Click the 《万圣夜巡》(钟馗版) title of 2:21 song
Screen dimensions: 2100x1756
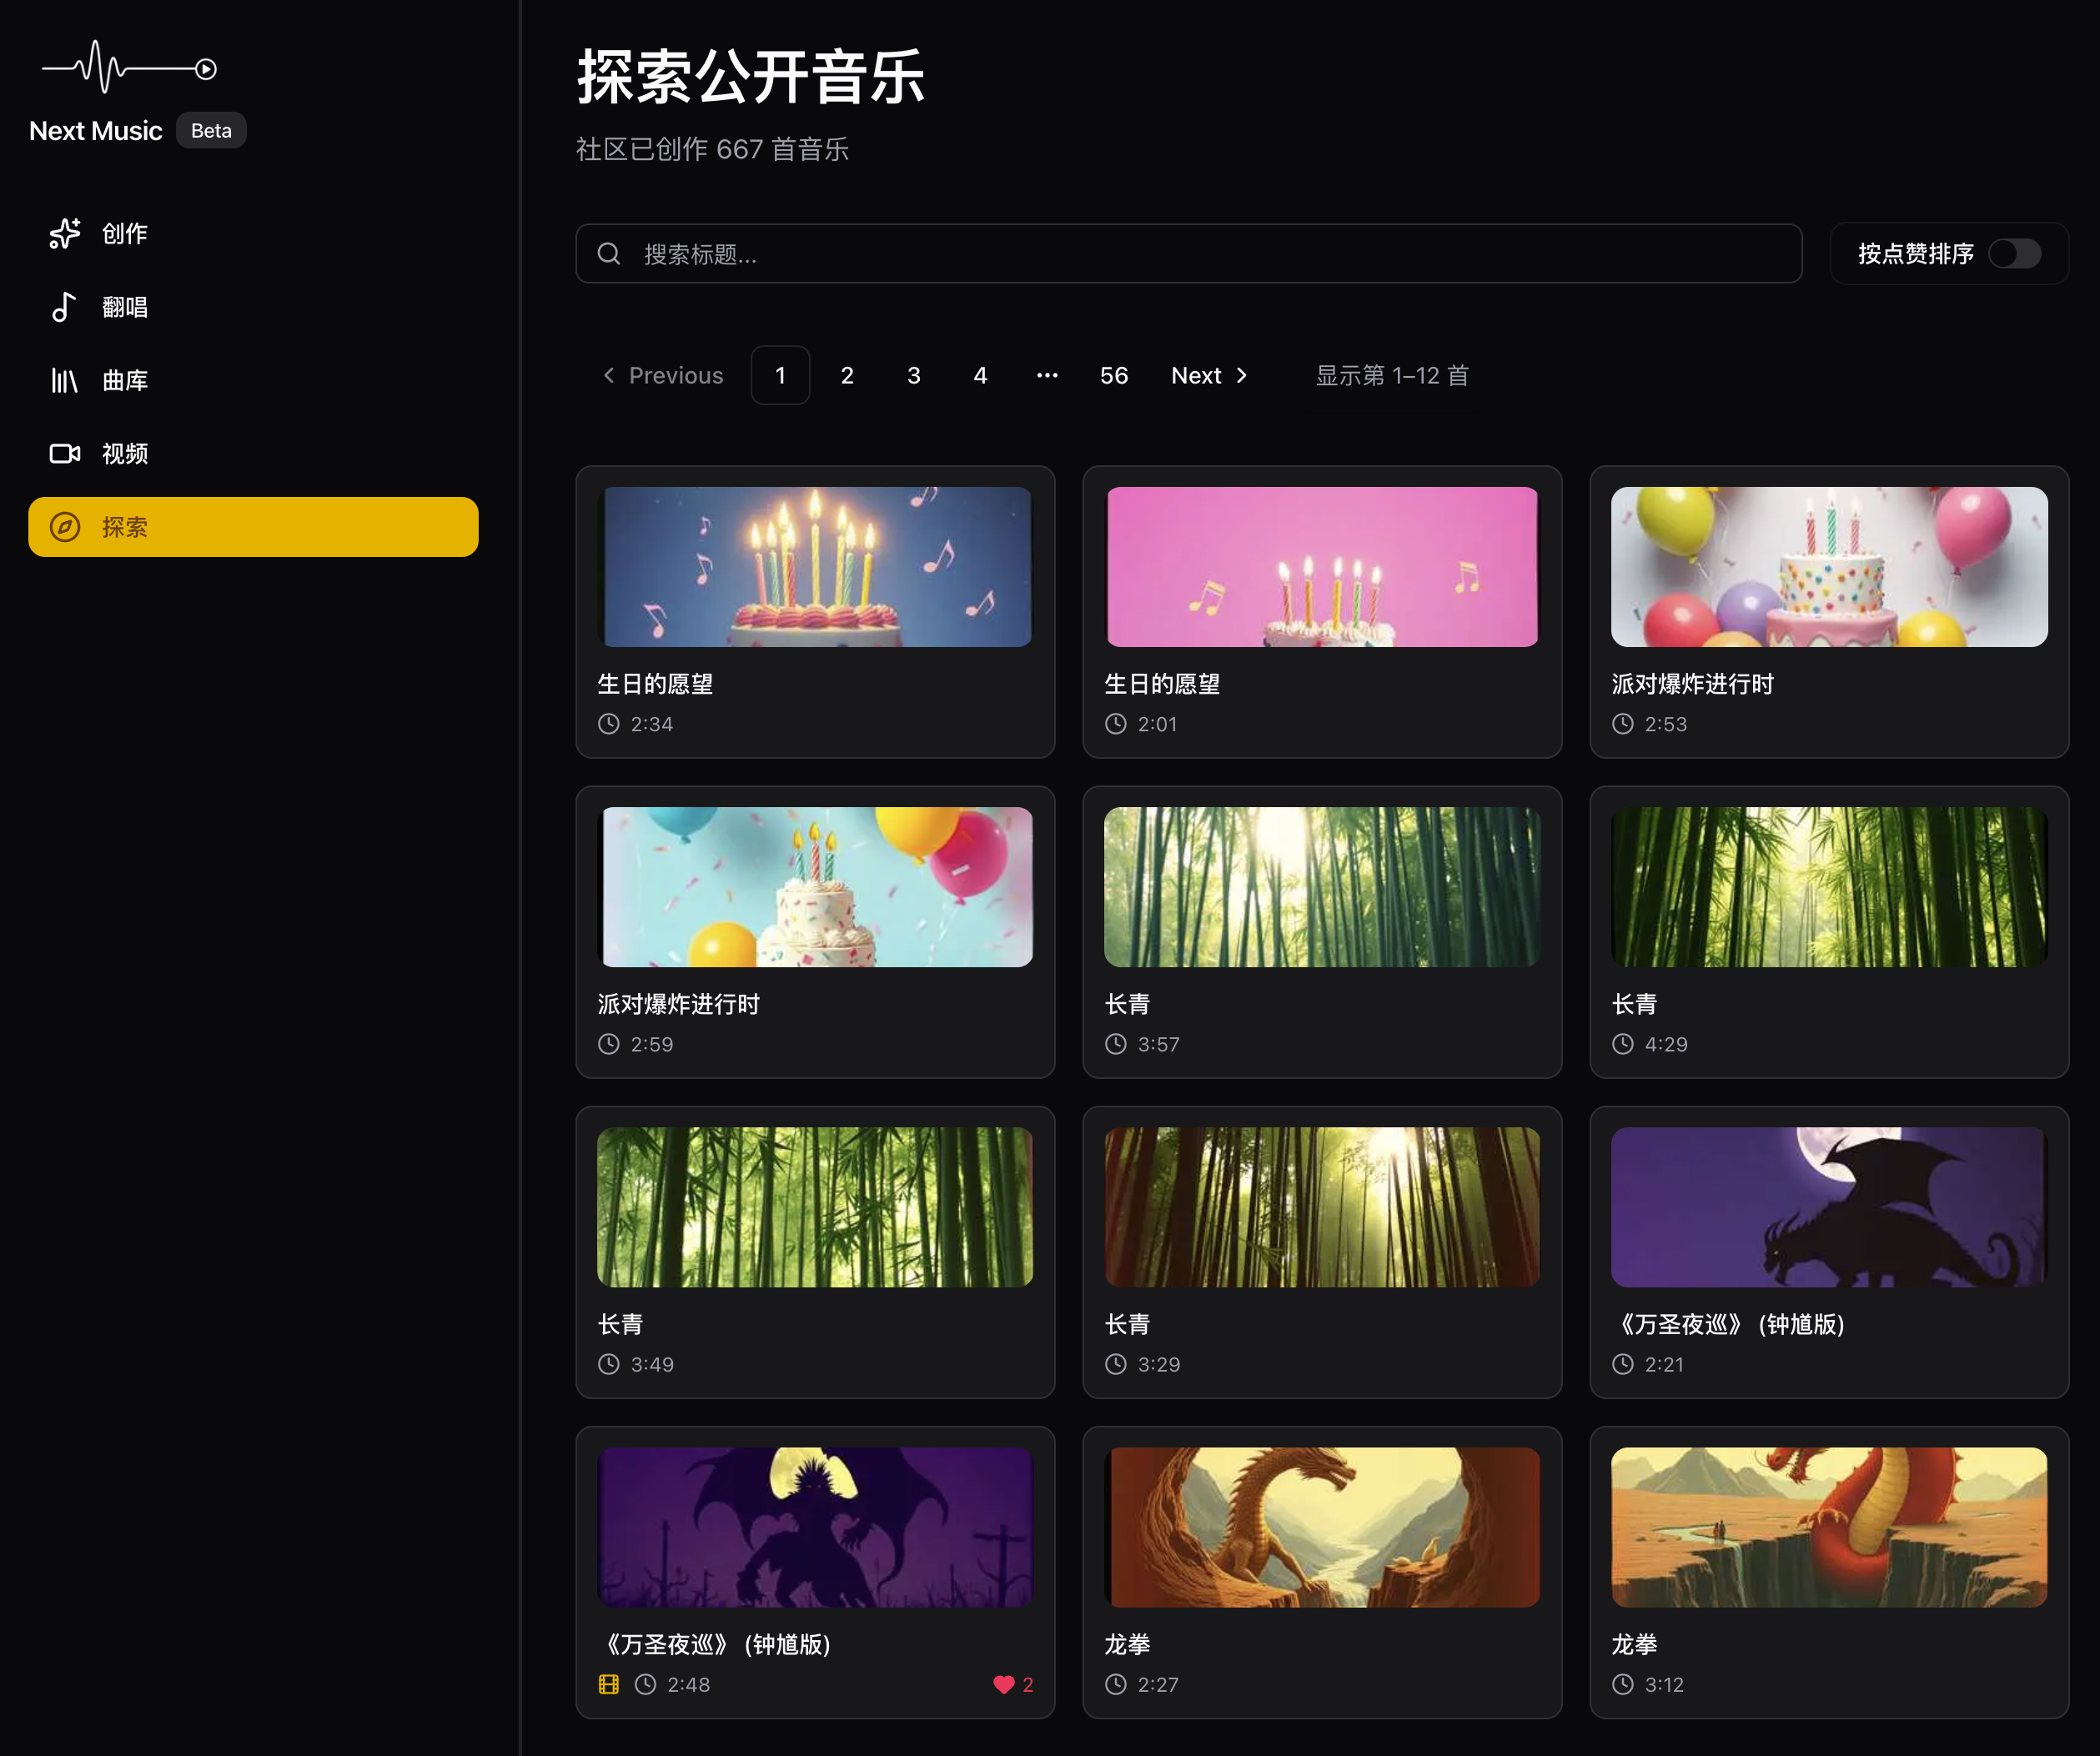[1728, 1324]
